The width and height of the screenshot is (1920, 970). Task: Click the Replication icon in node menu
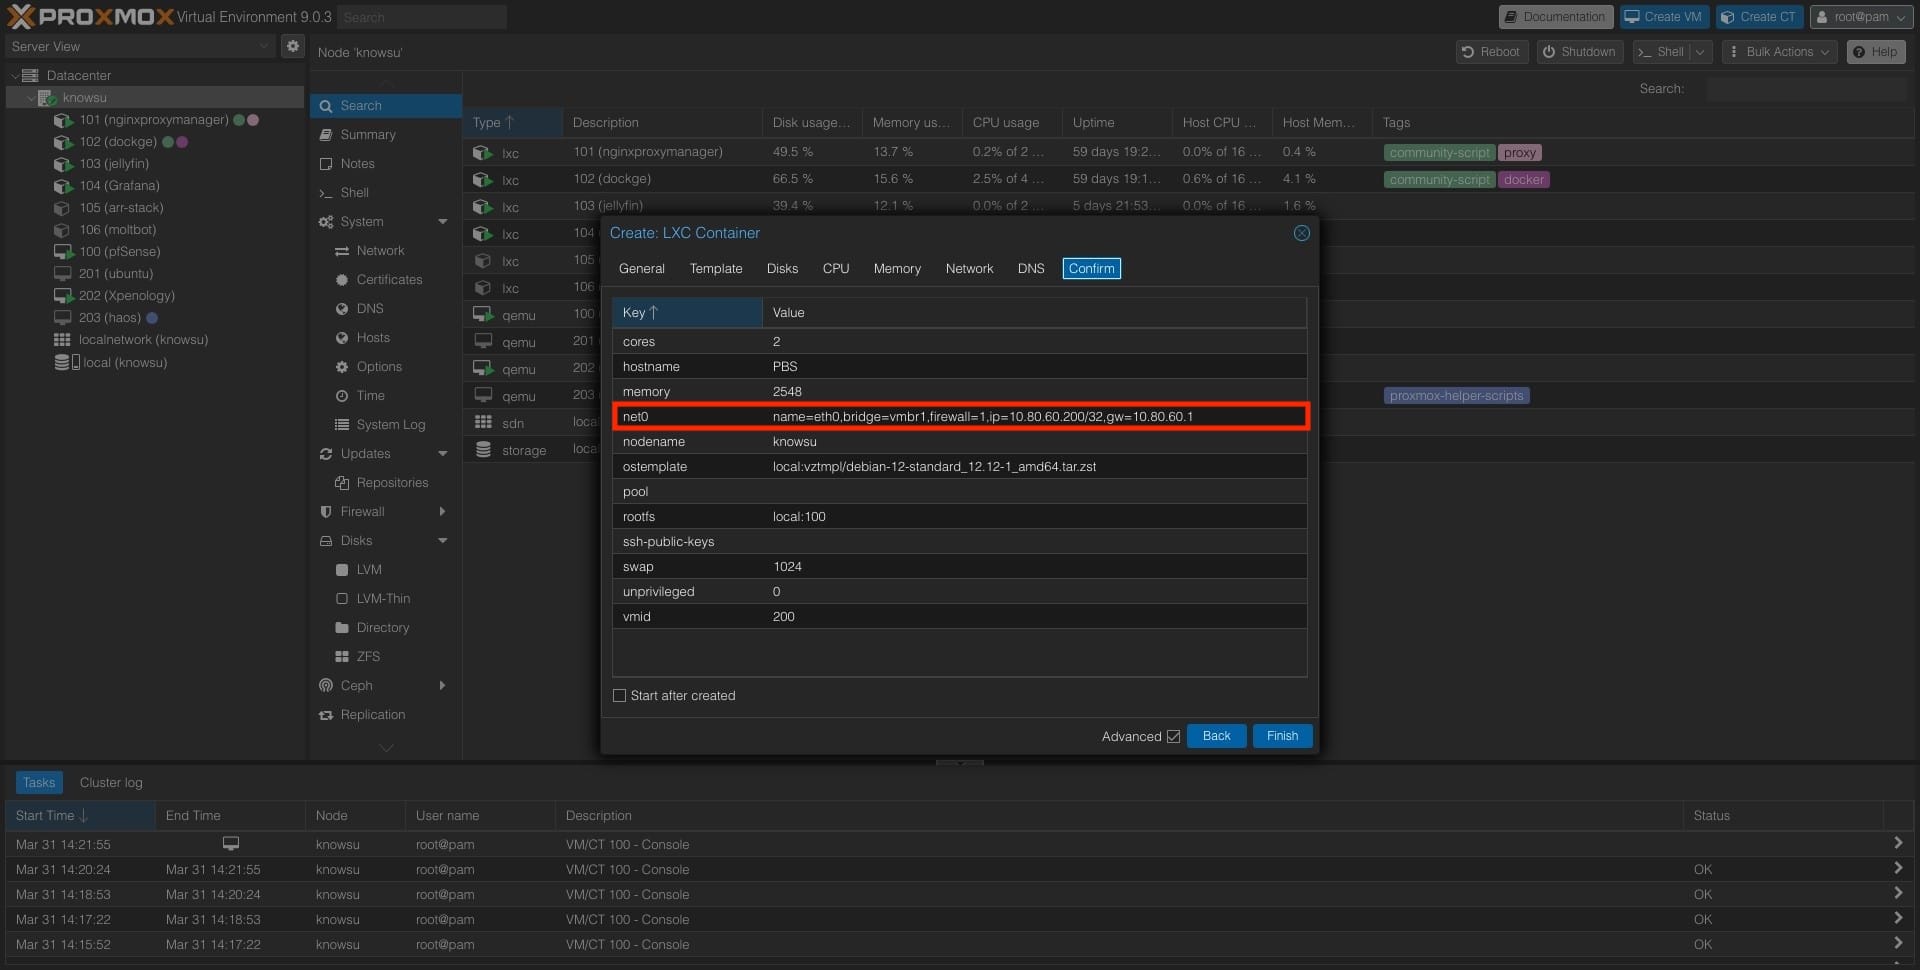(x=326, y=715)
